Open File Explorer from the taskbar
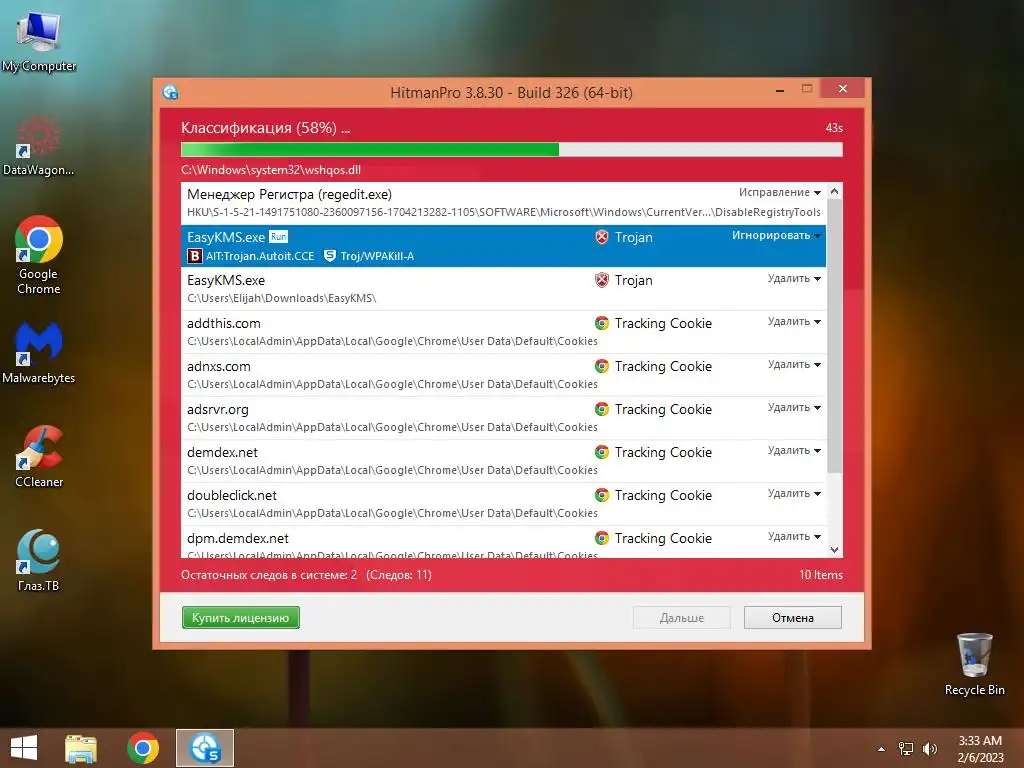Viewport: 1024px width, 768px height. (x=81, y=748)
